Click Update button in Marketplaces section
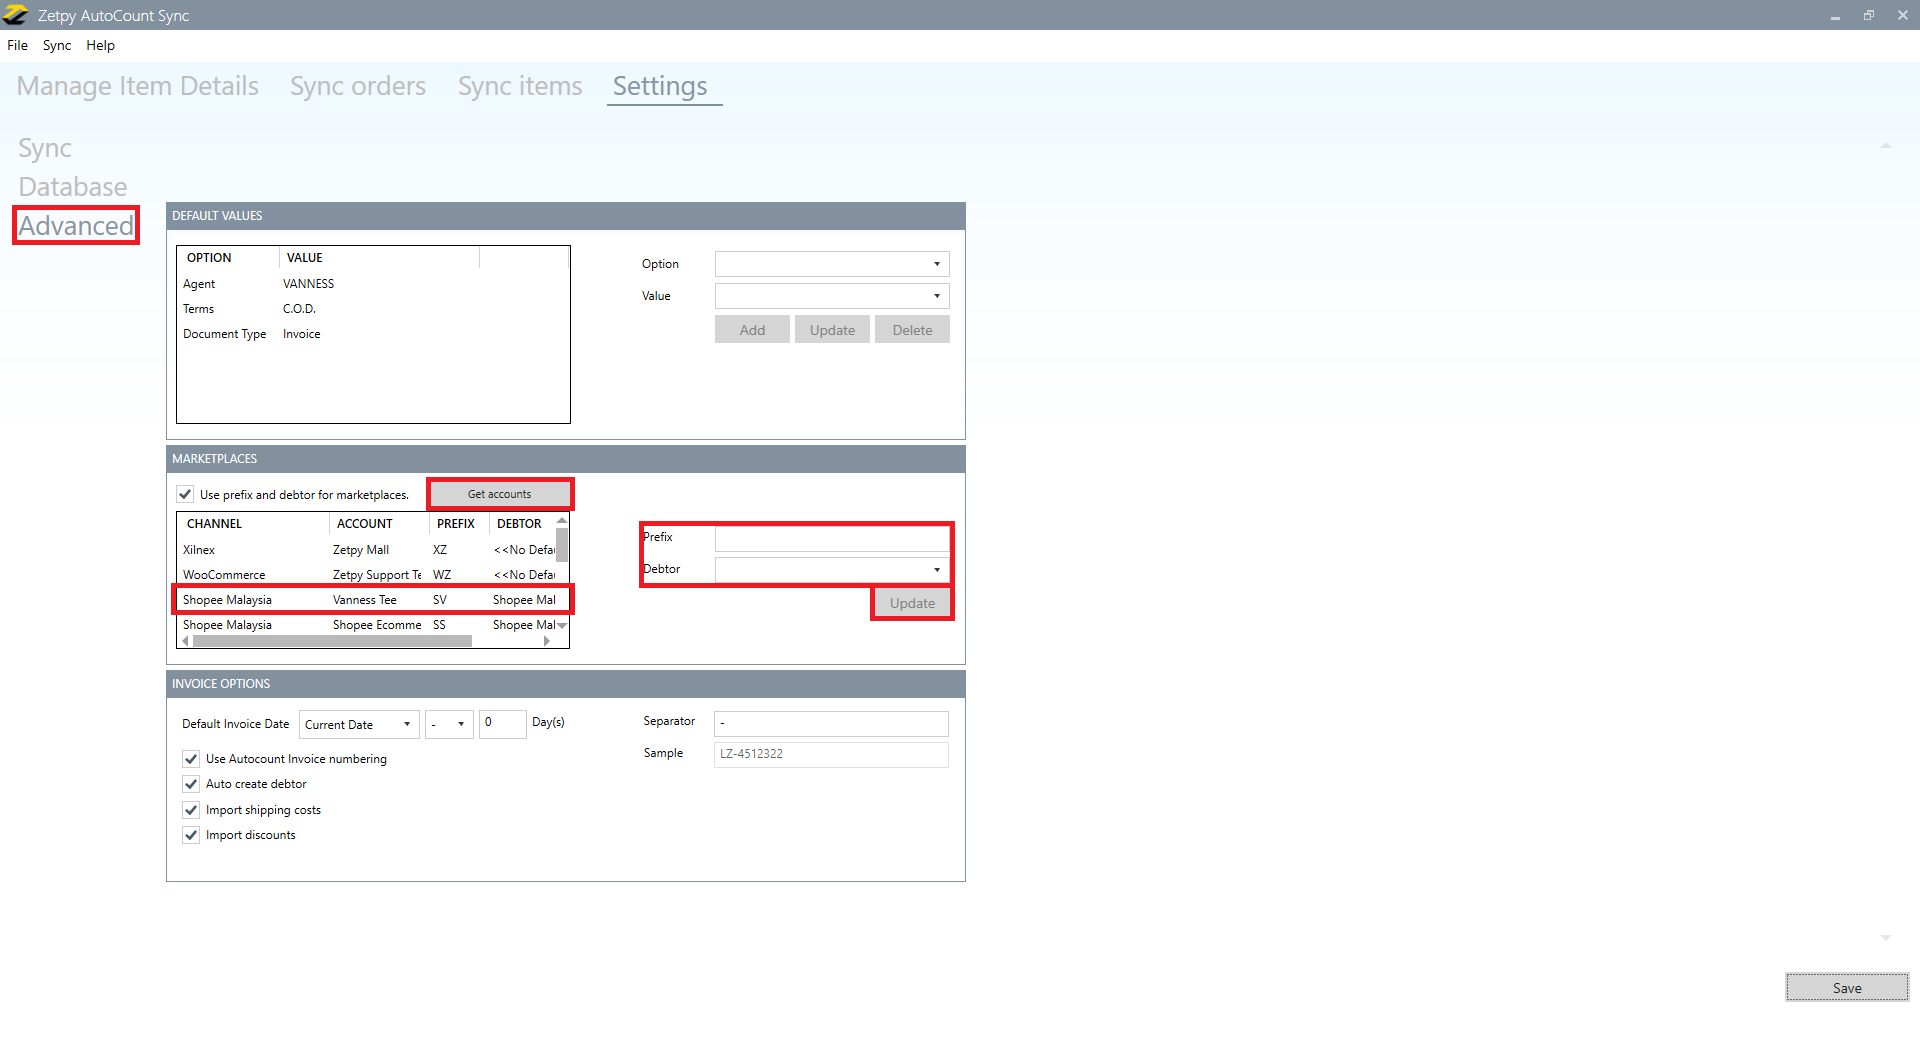The width and height of the screenshot is (1920, 1040). [912, 603]
